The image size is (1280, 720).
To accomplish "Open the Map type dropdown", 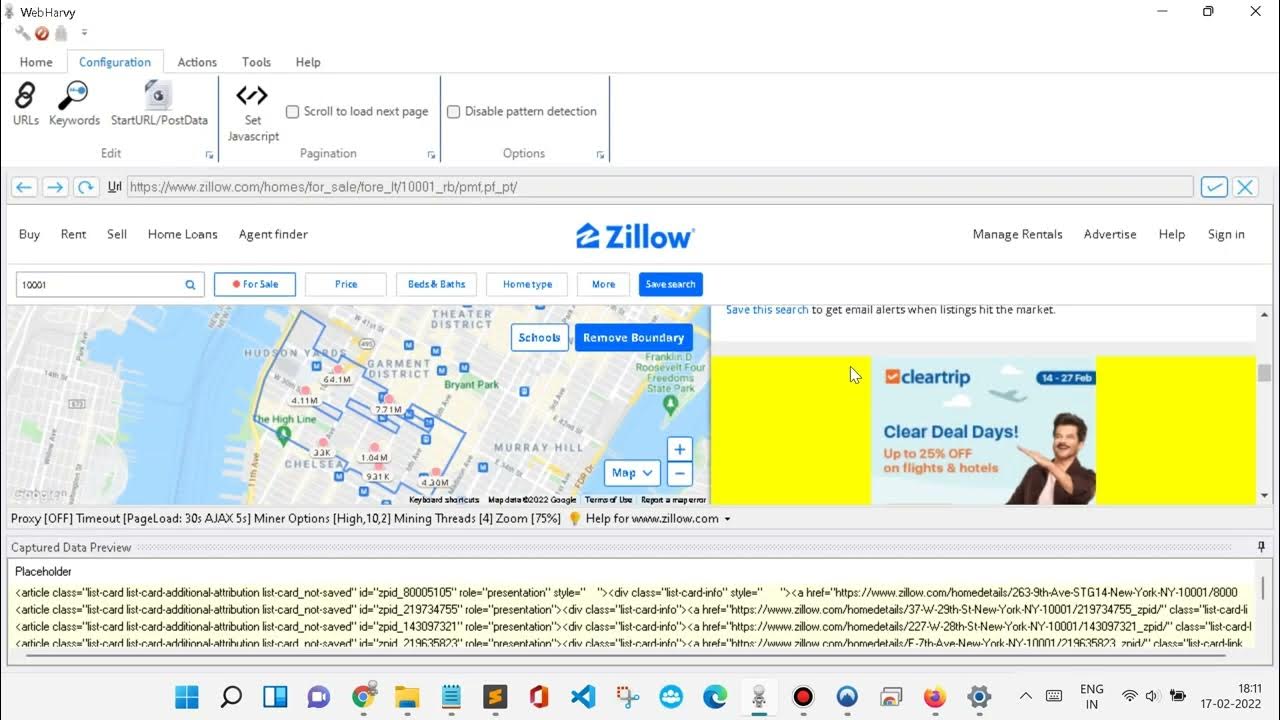I will click(x=632, y=473).
